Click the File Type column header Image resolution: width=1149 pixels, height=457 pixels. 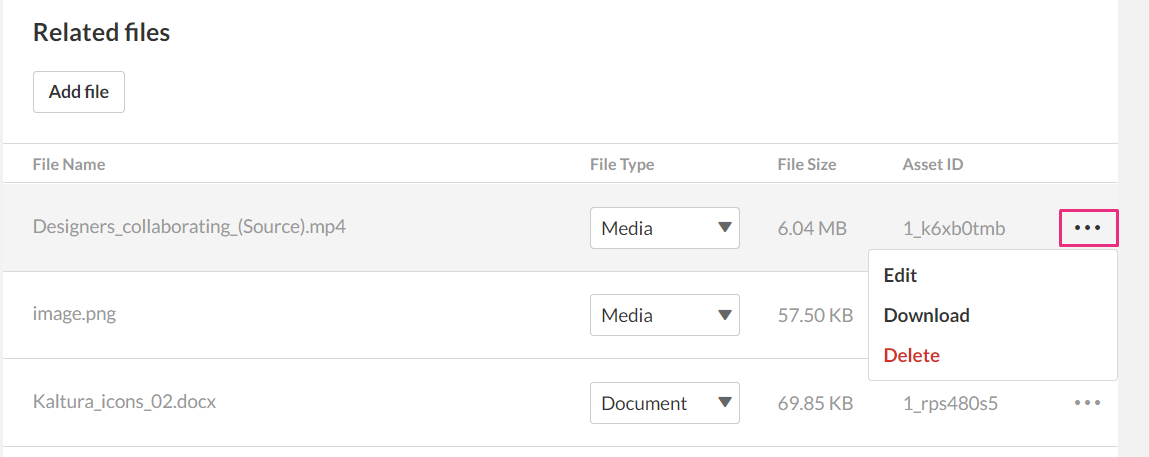tap(622, 165)
